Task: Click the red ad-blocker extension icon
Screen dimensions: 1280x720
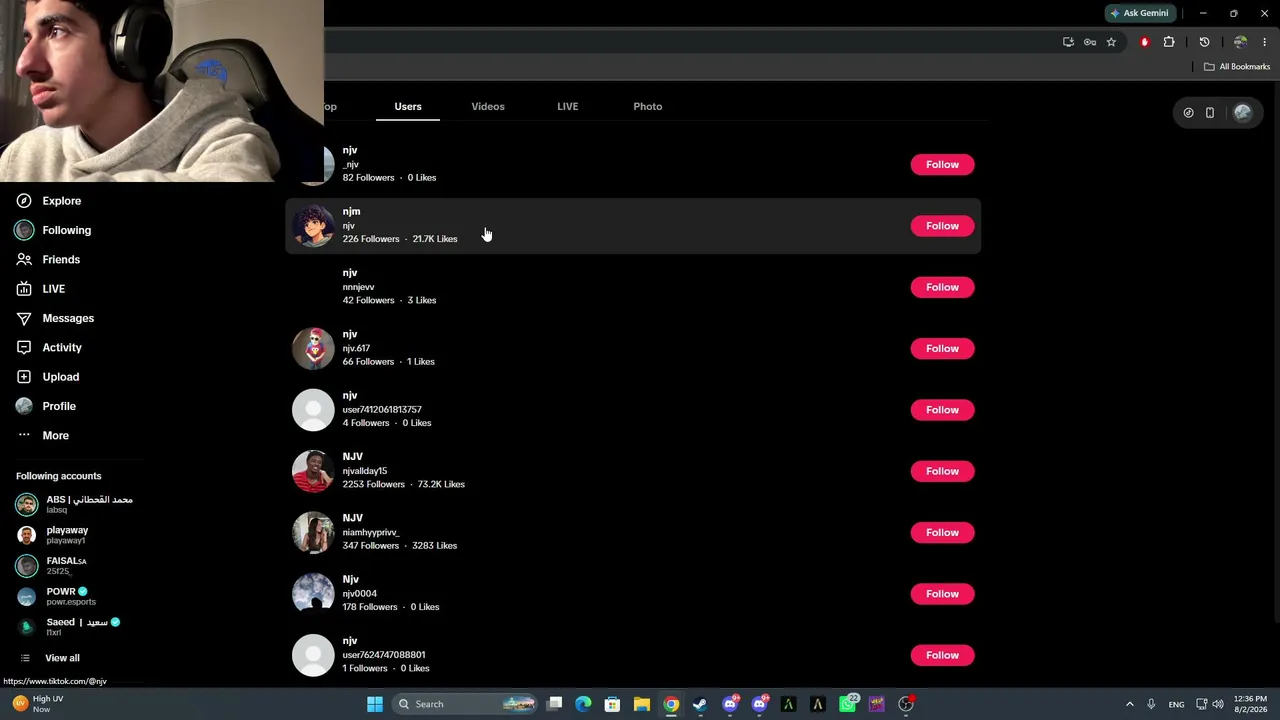Action: (1144, 42)
